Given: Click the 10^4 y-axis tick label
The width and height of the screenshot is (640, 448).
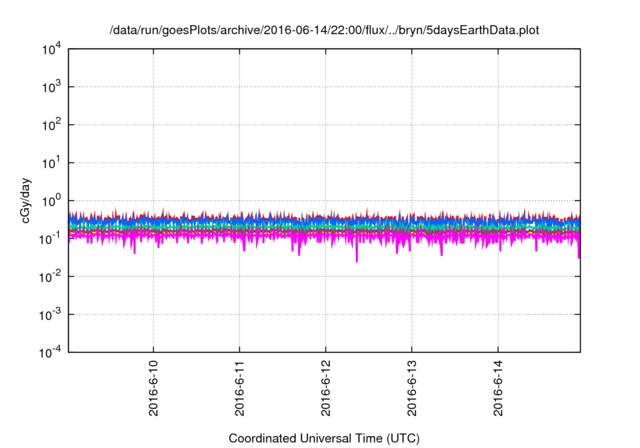Looking at the screenshot, I should pos(51,49).
